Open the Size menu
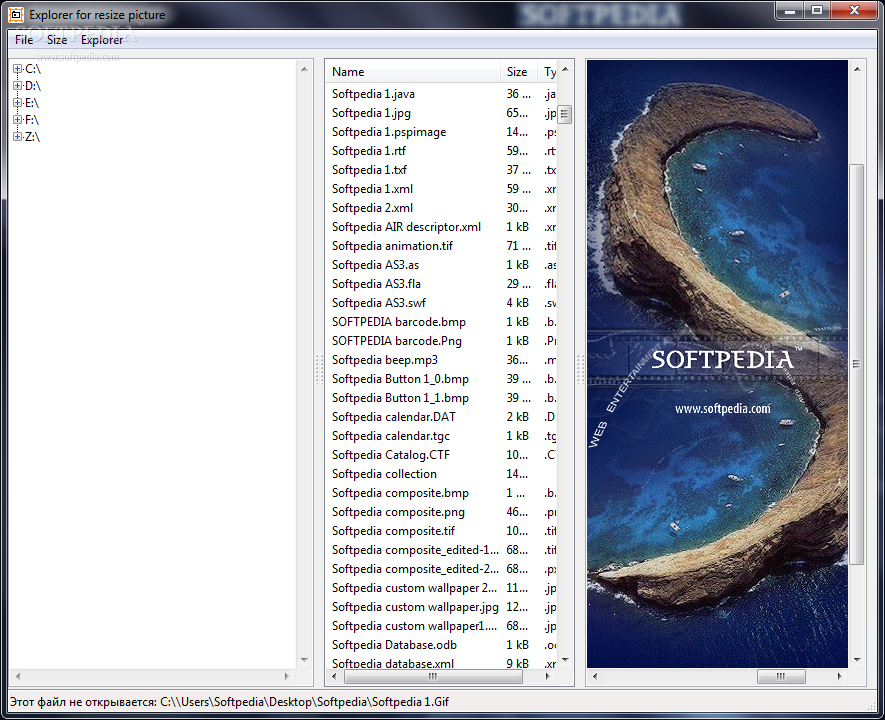This screenshot has height=720, width=885. (56, 39)
